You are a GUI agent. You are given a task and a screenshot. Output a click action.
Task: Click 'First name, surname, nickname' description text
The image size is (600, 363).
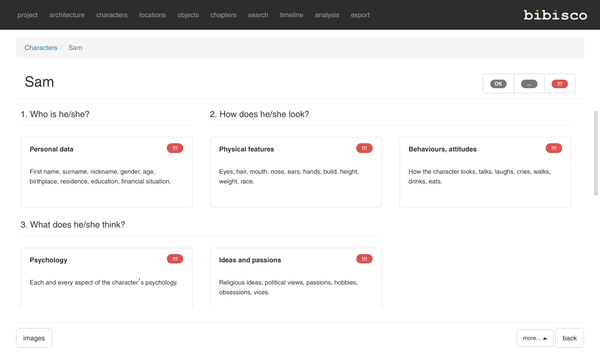100,176
